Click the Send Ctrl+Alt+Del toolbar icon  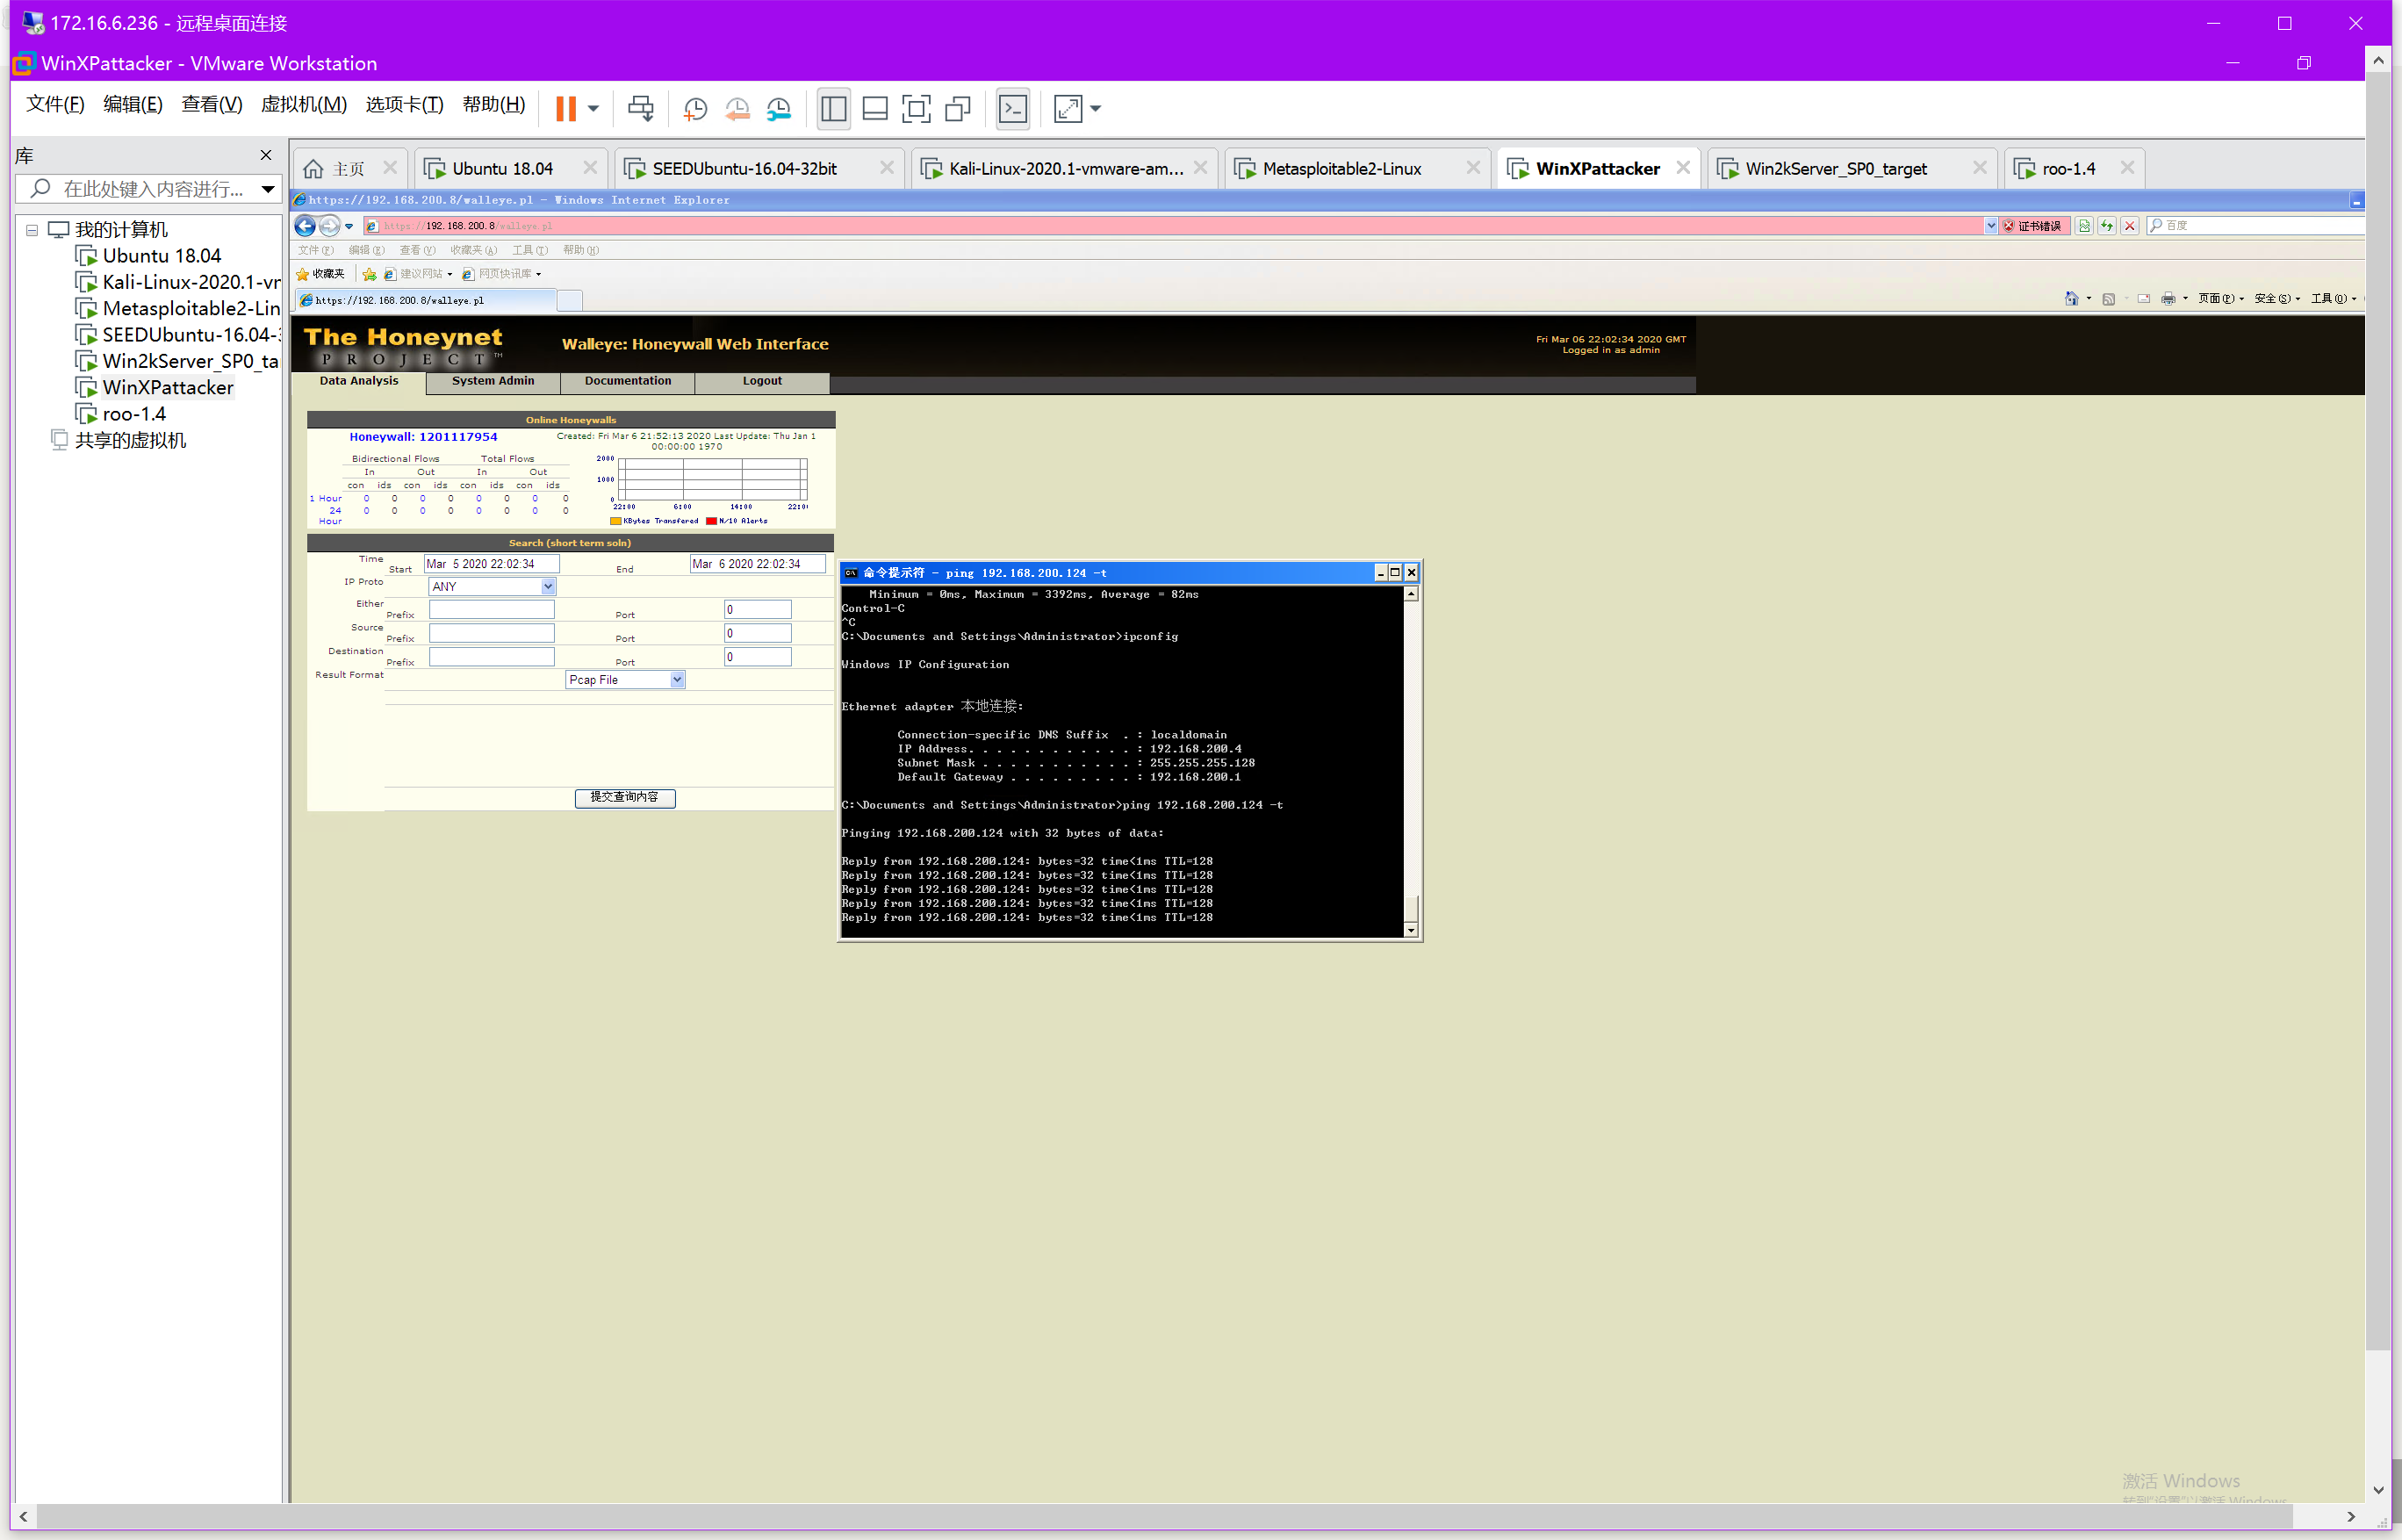tap(641, 108)
